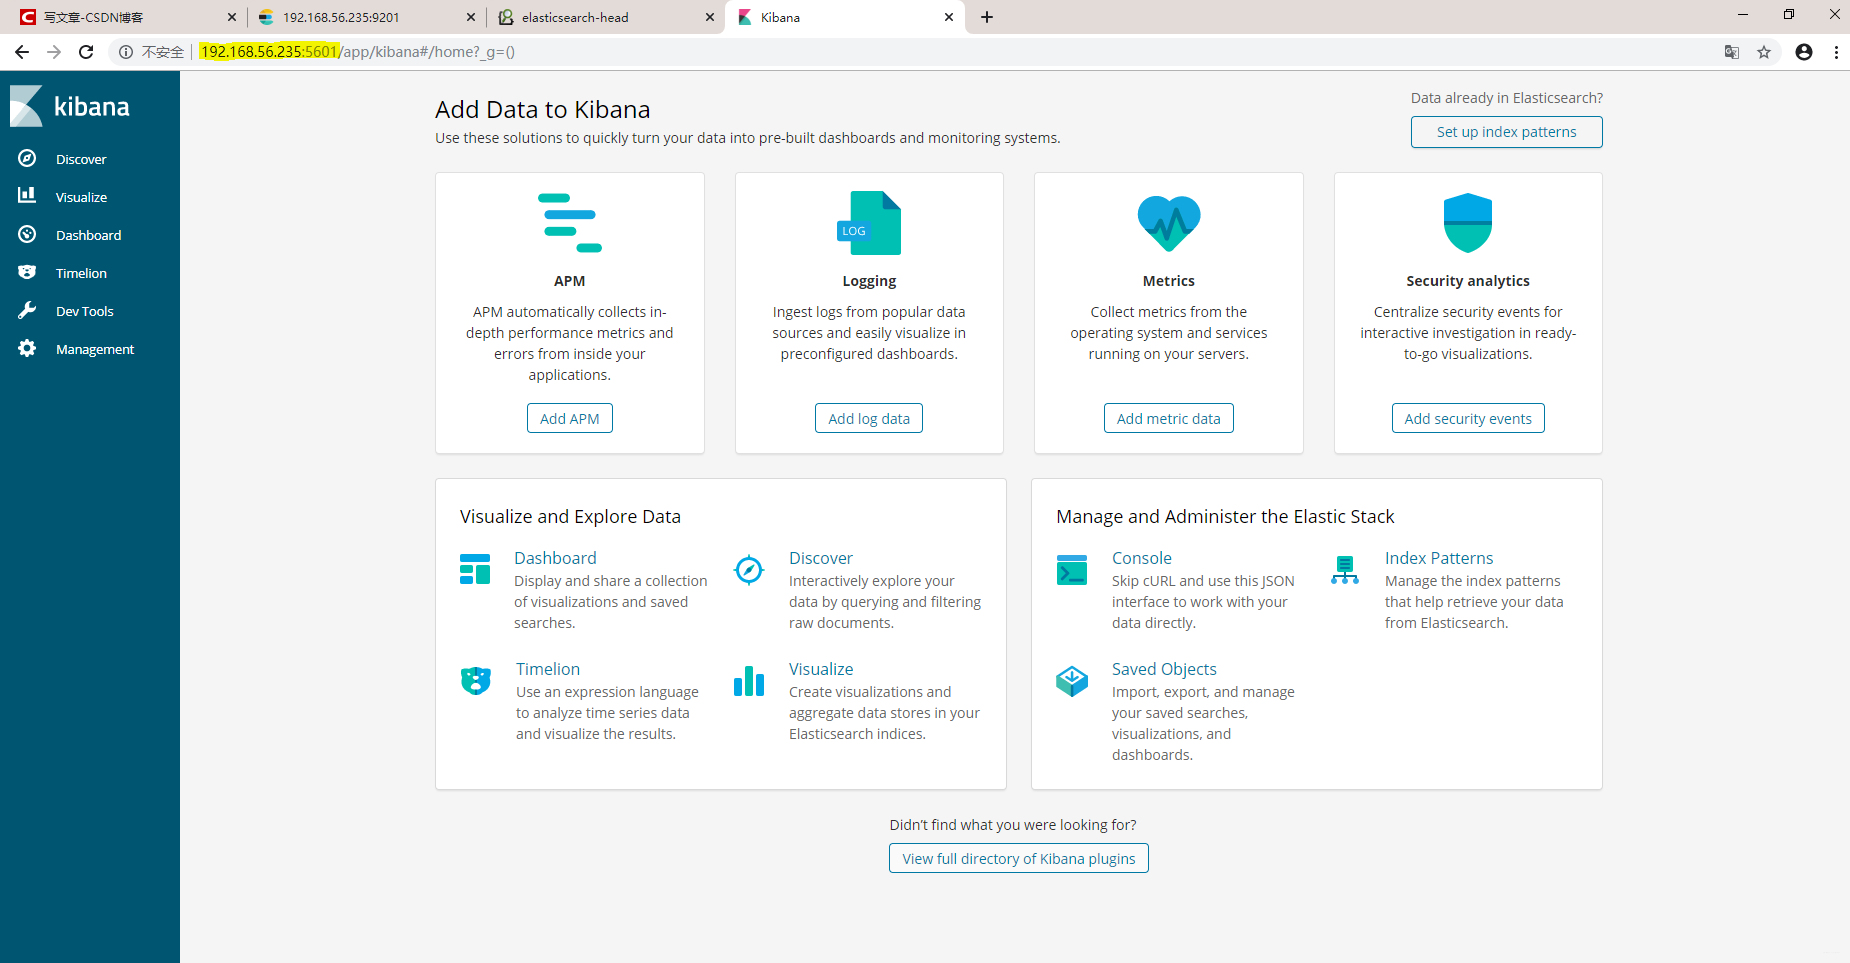
Task: Click Dashboard tiles icon in Visualize and Explore
Action: pos(475,569)
